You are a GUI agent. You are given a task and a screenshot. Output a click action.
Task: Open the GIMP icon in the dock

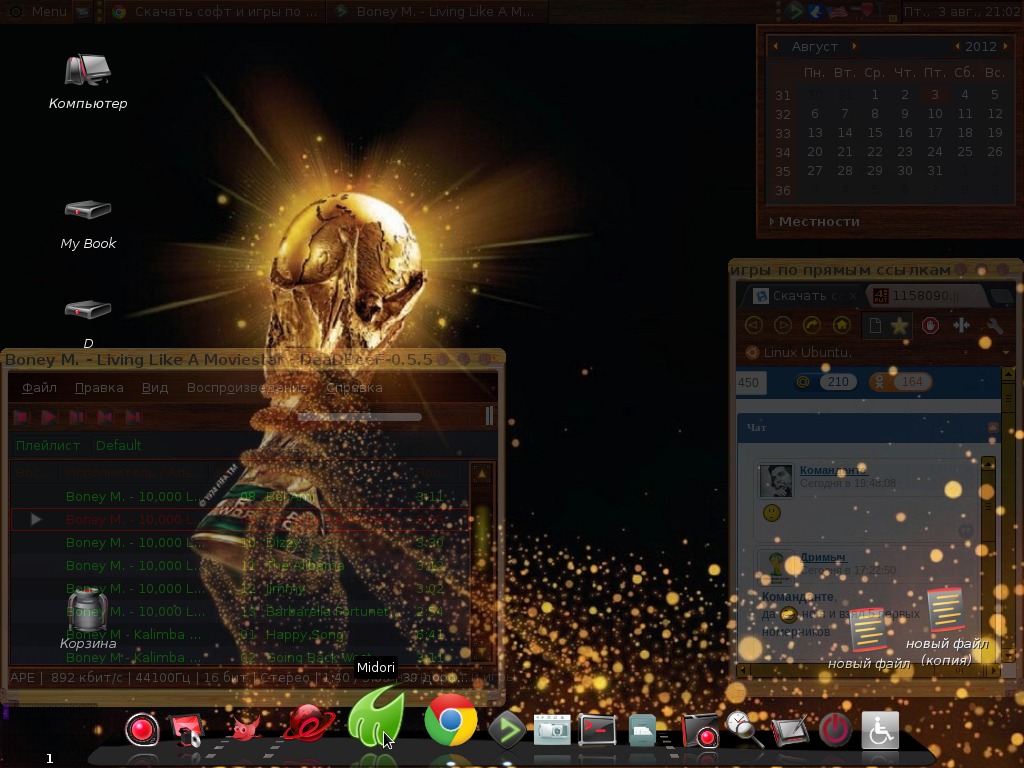(x=244, y=728)
